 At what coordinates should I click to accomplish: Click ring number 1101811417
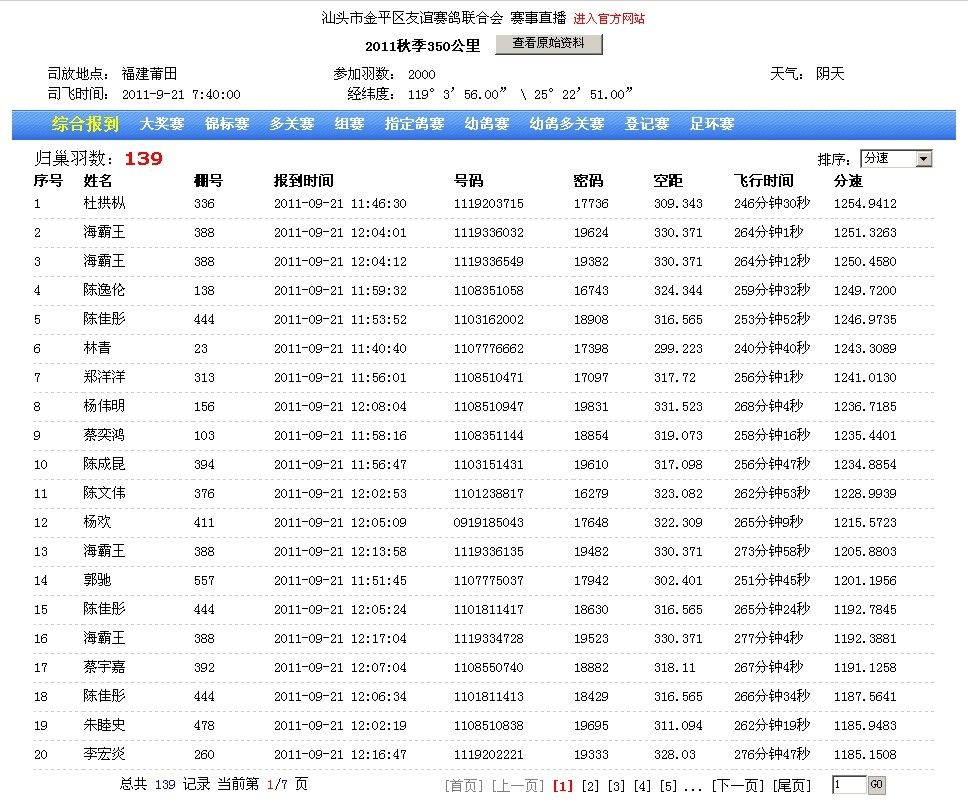[x=488, y=610]
